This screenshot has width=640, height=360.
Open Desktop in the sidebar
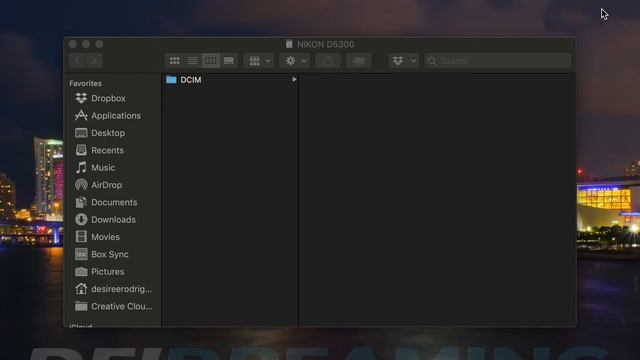[x=100, y=133]
